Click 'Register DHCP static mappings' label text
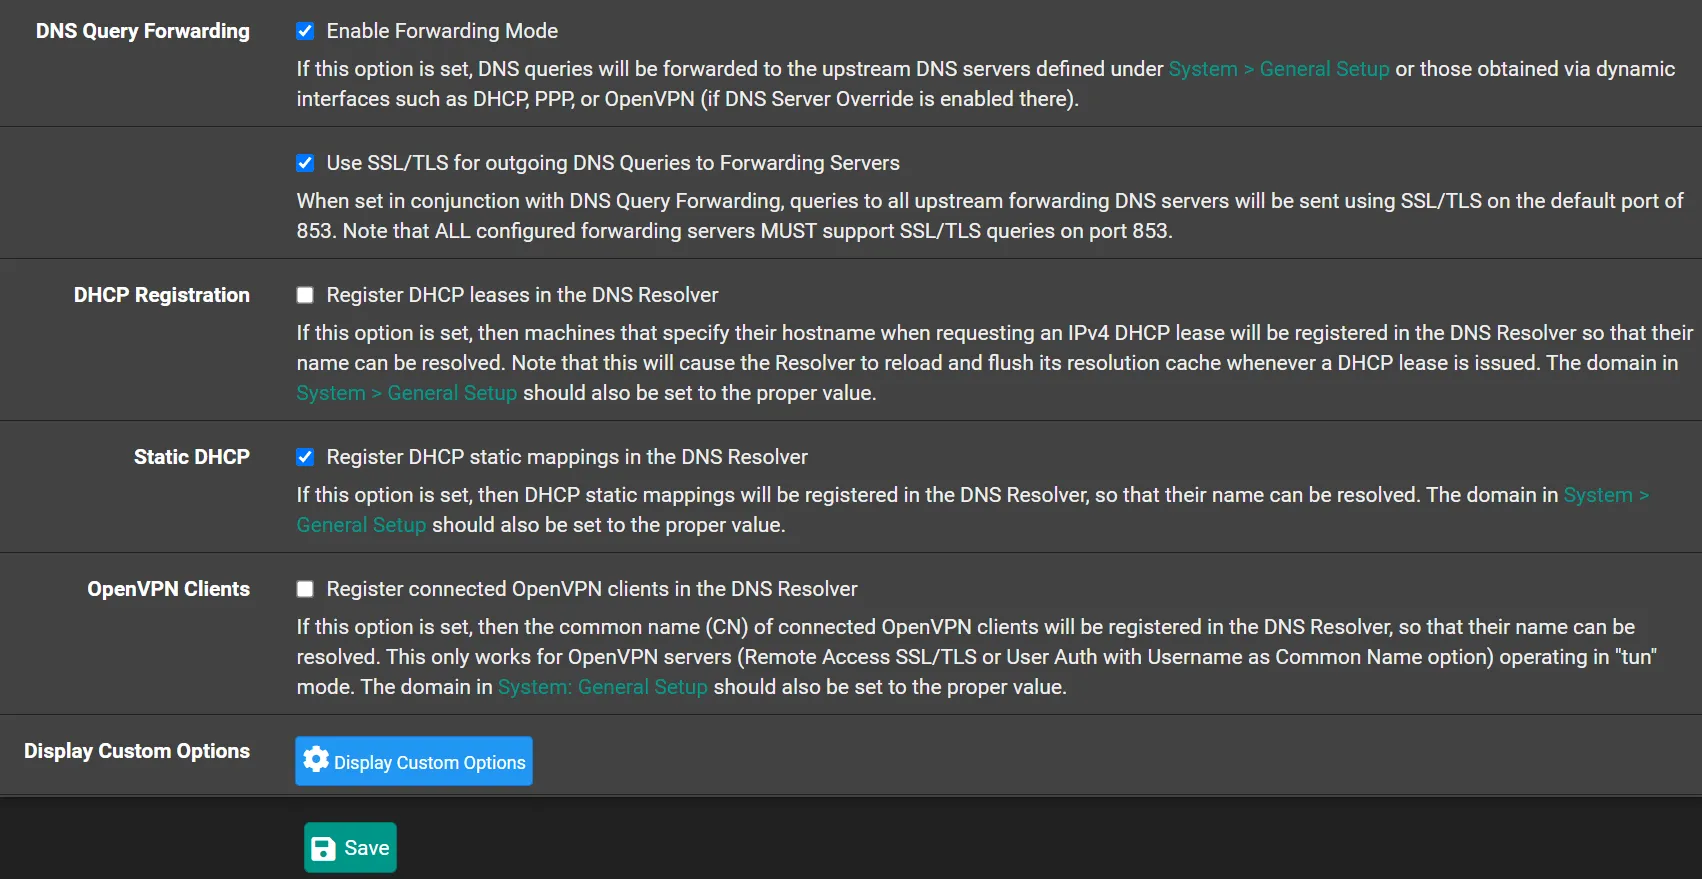1702x879 pixels. click(566, 457)
